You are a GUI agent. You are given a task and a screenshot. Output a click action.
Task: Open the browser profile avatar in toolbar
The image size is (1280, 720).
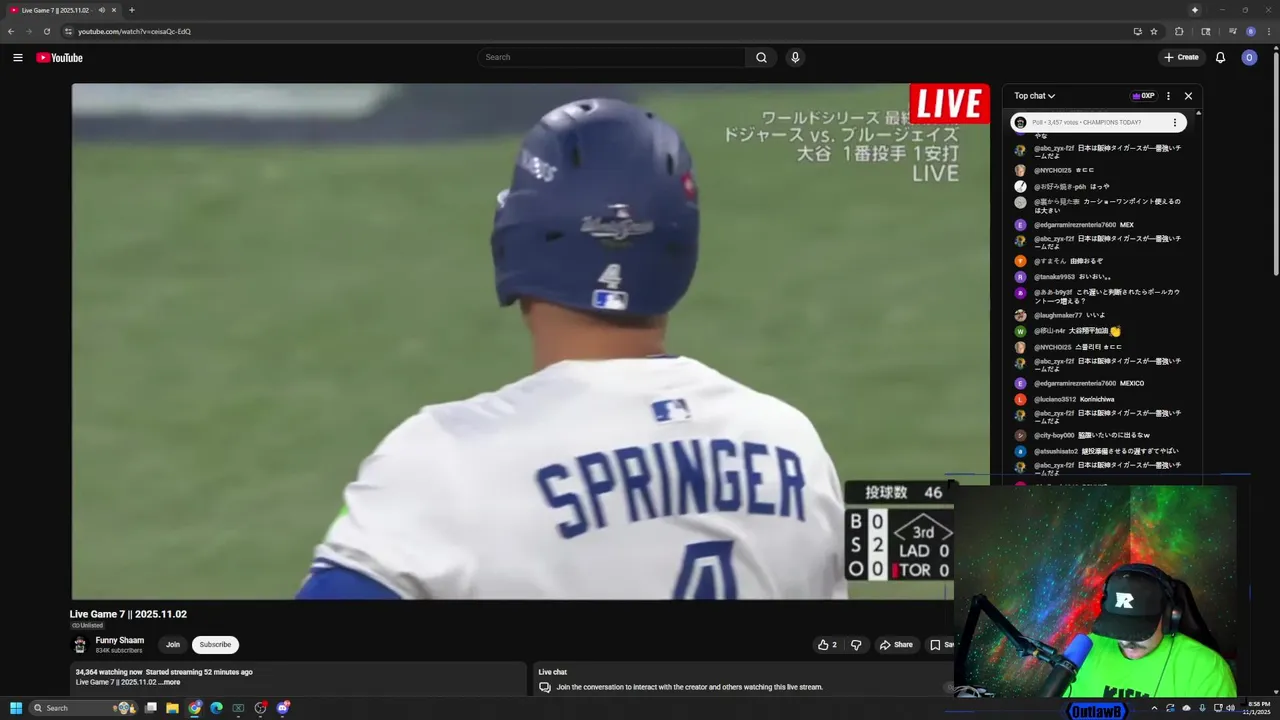tap(1250, 31)
